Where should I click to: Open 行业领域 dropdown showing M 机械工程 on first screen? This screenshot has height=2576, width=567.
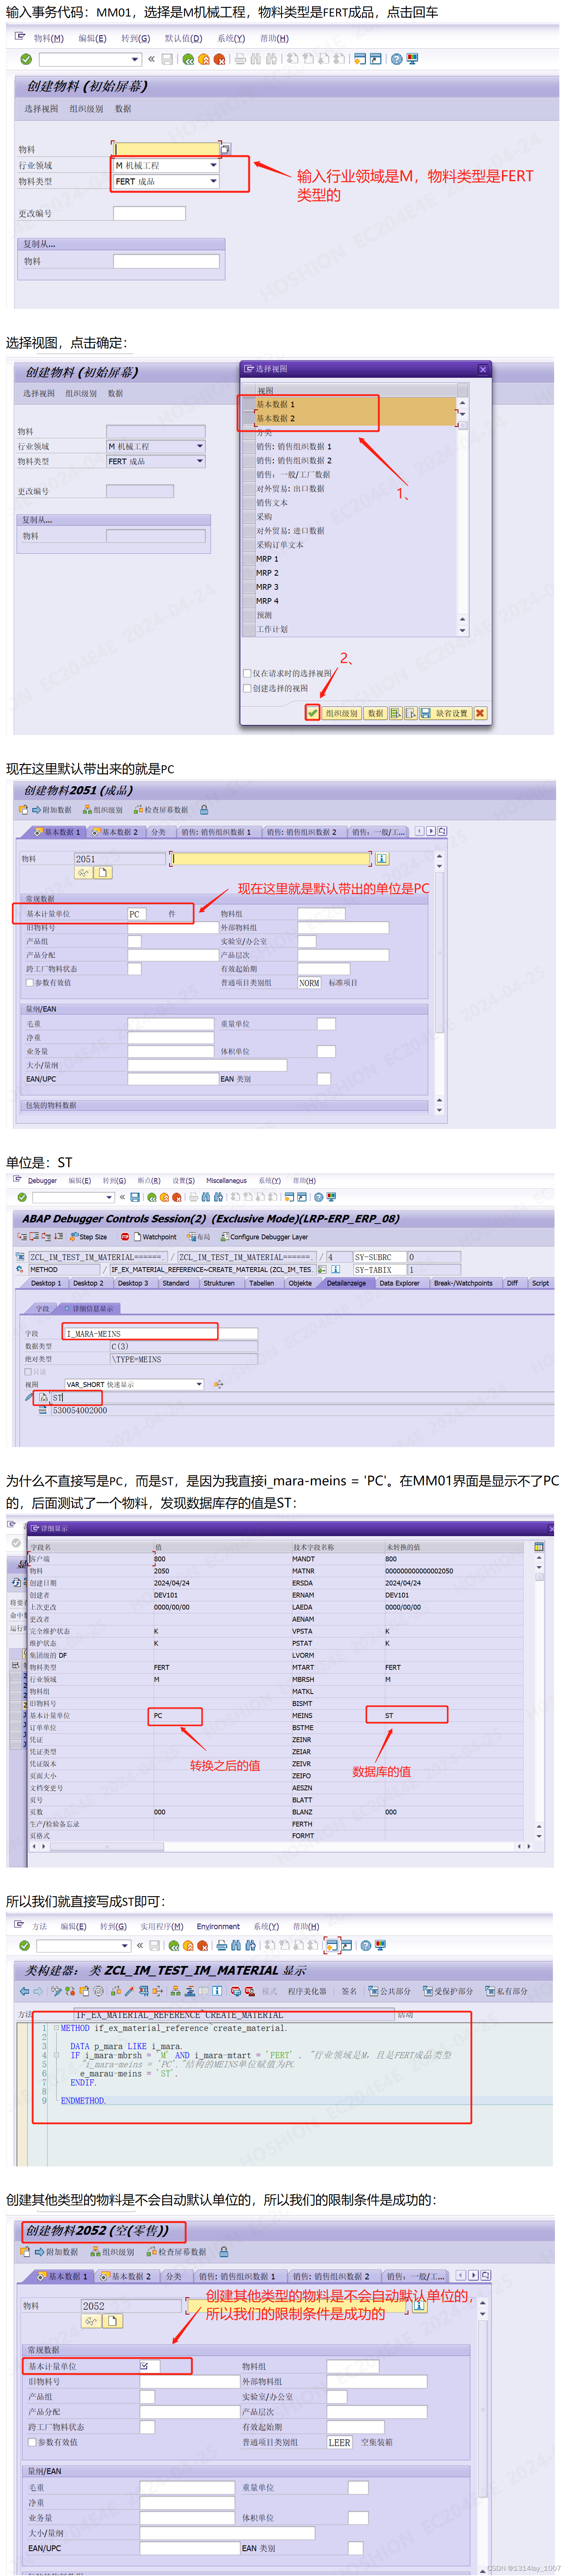(x=213, y=165)
